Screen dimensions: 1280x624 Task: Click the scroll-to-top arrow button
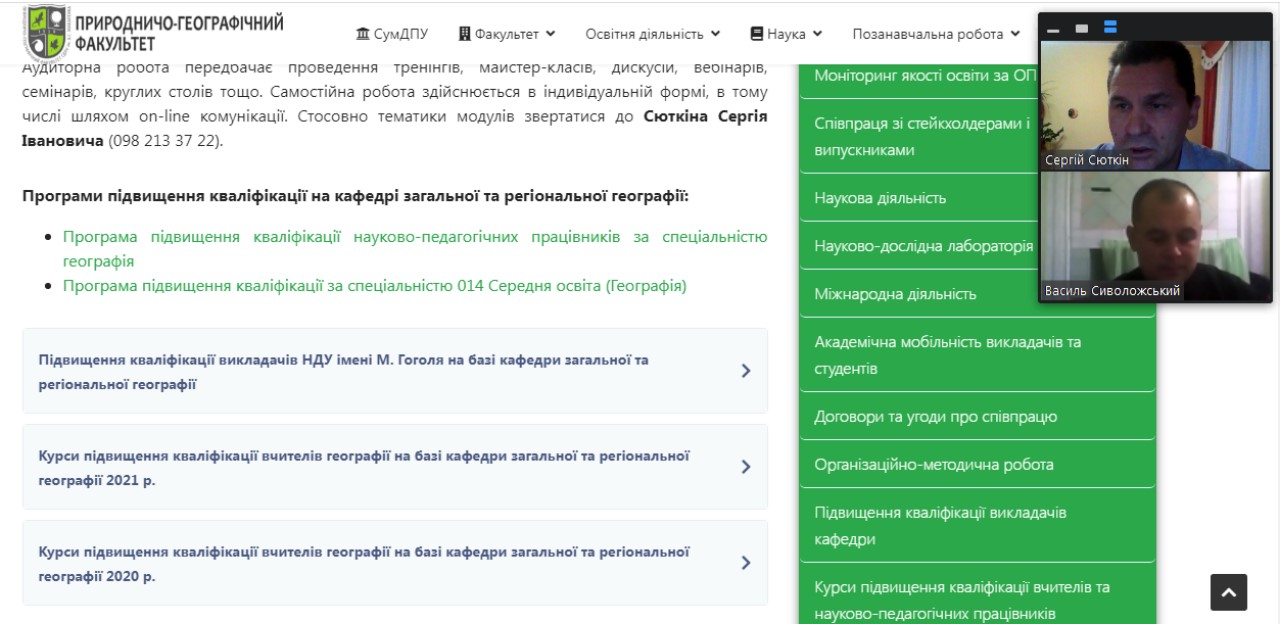[x=1228, y=592]
